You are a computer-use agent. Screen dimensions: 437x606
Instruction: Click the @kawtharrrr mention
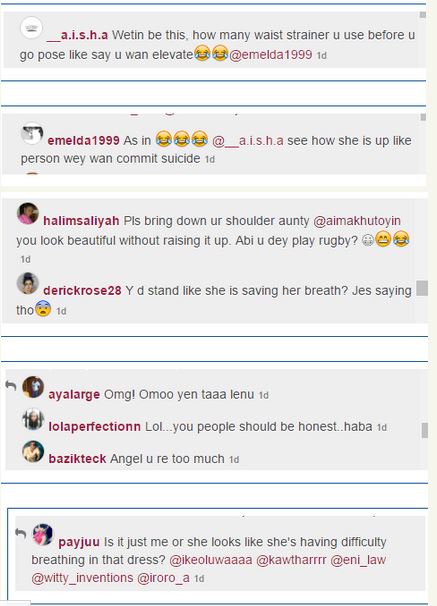(x=291, y=560)
